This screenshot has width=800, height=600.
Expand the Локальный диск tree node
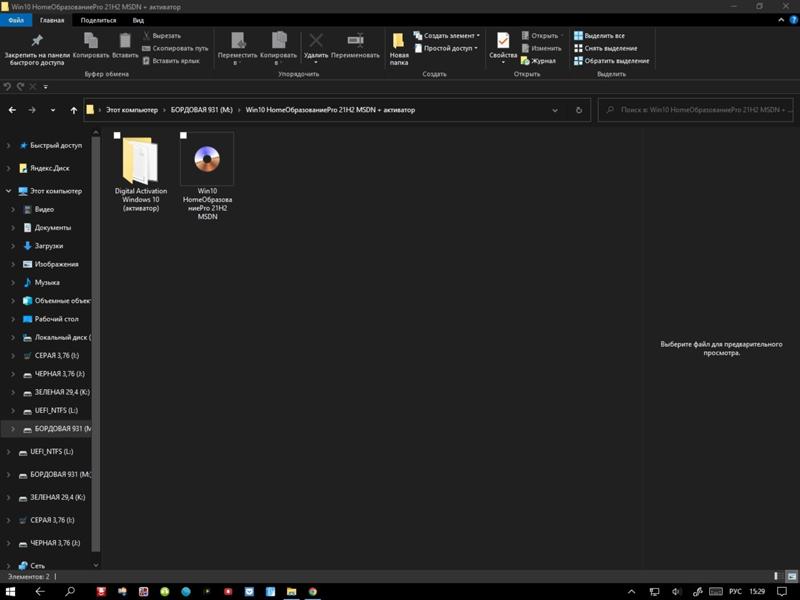click(x=13, y=337)
